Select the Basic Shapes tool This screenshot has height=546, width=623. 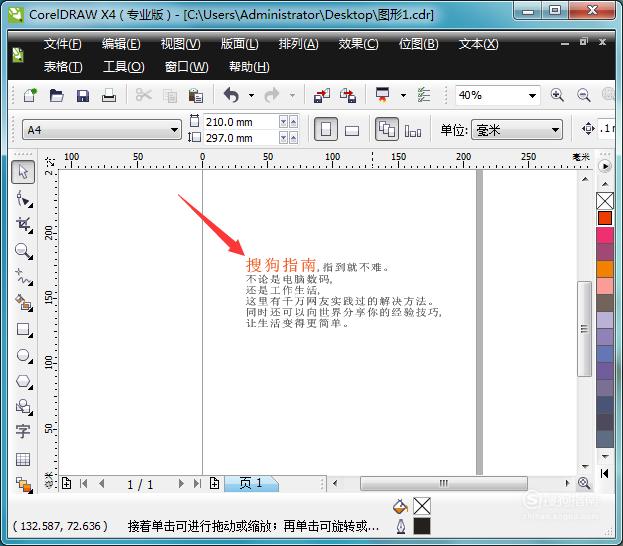point(24,407)
